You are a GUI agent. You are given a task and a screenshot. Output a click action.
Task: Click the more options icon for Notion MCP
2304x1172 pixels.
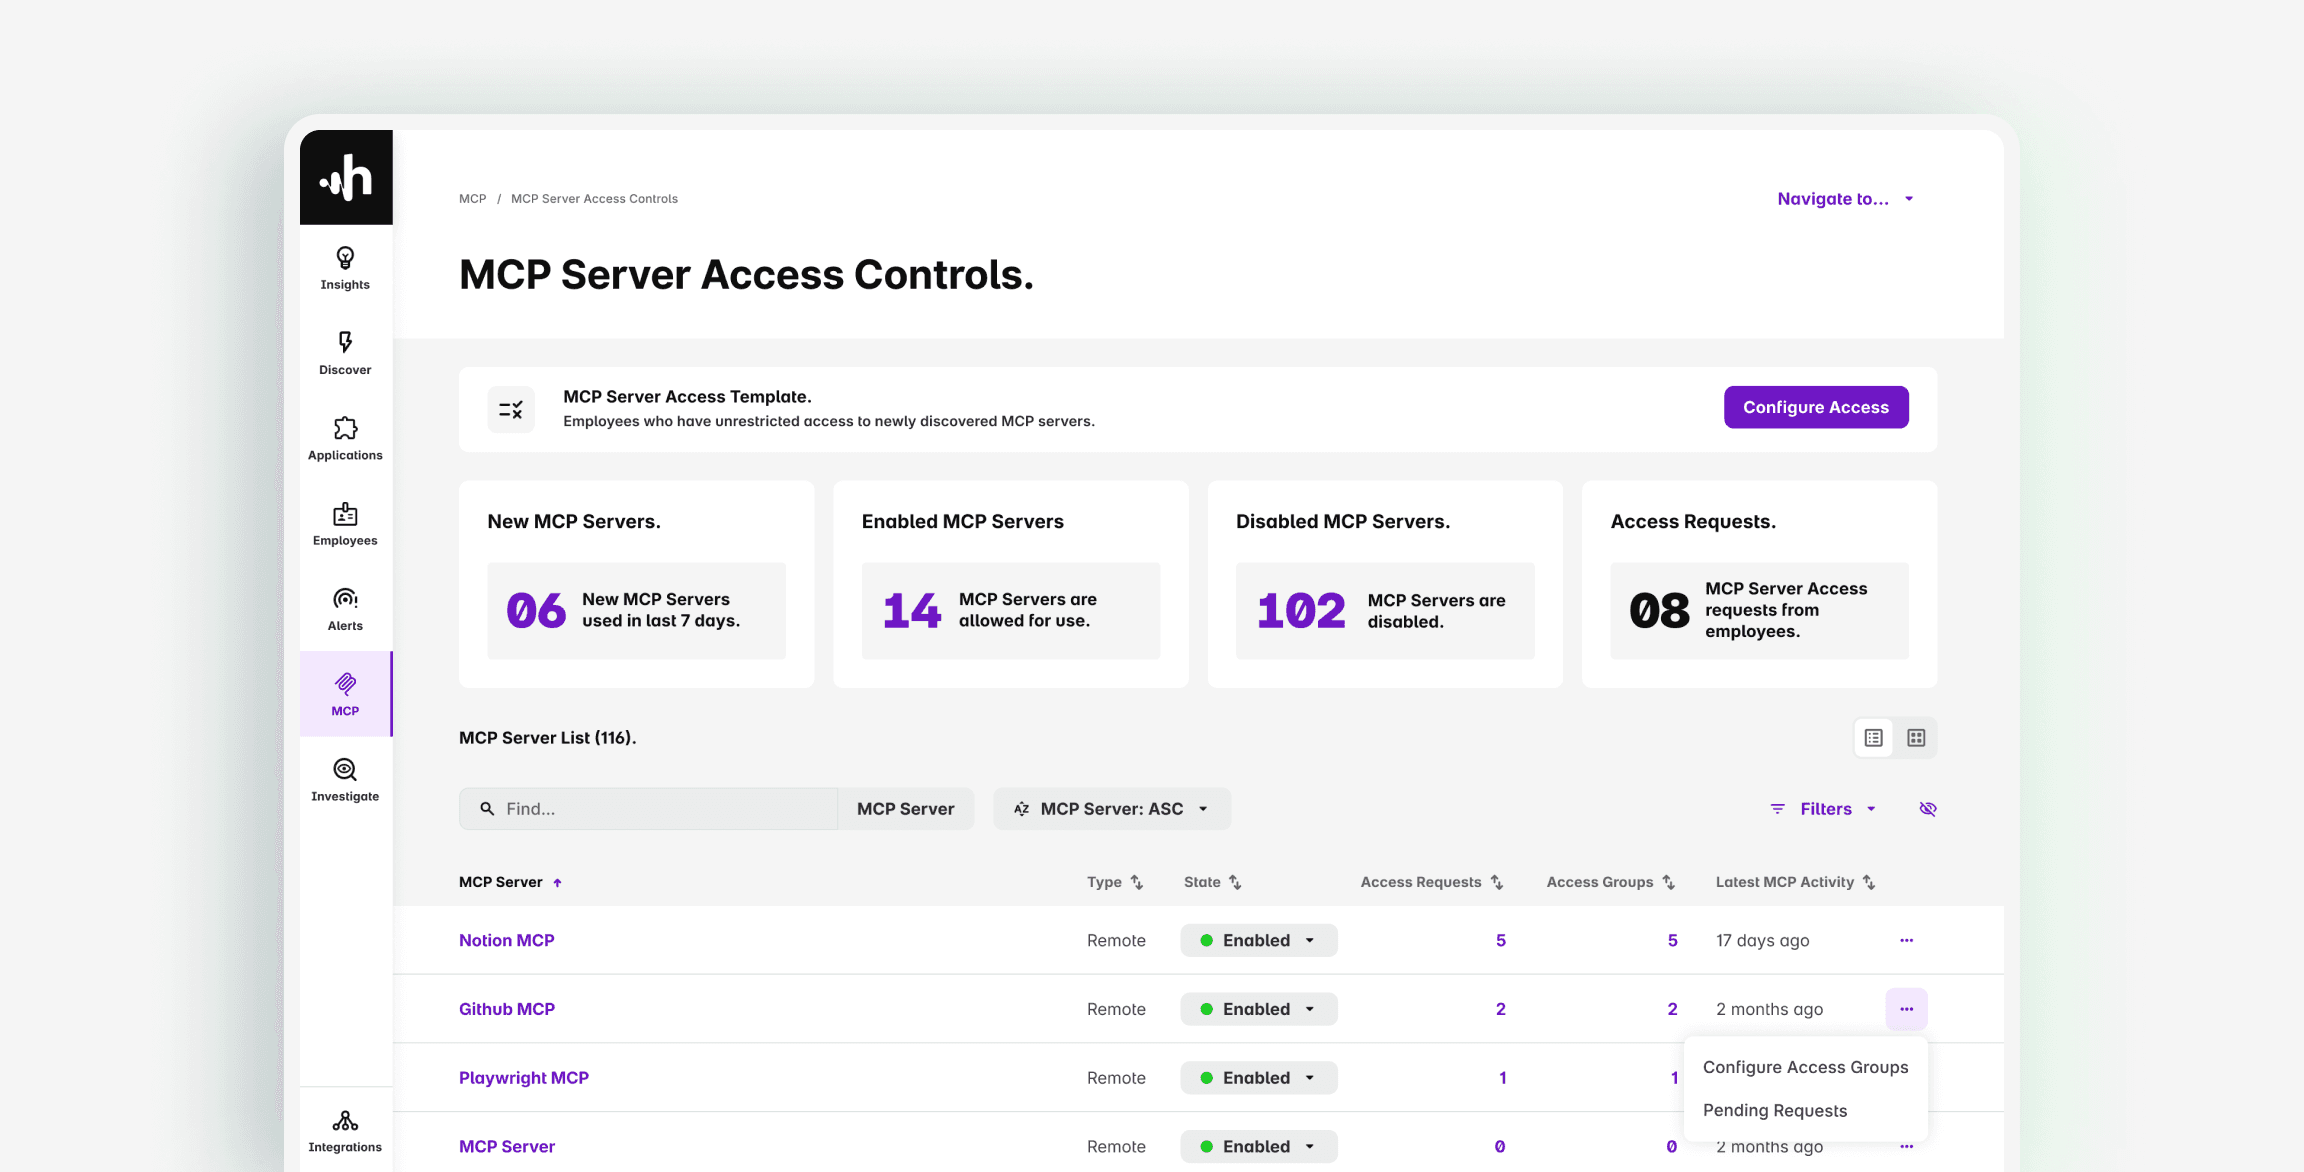coord(1906,940)
